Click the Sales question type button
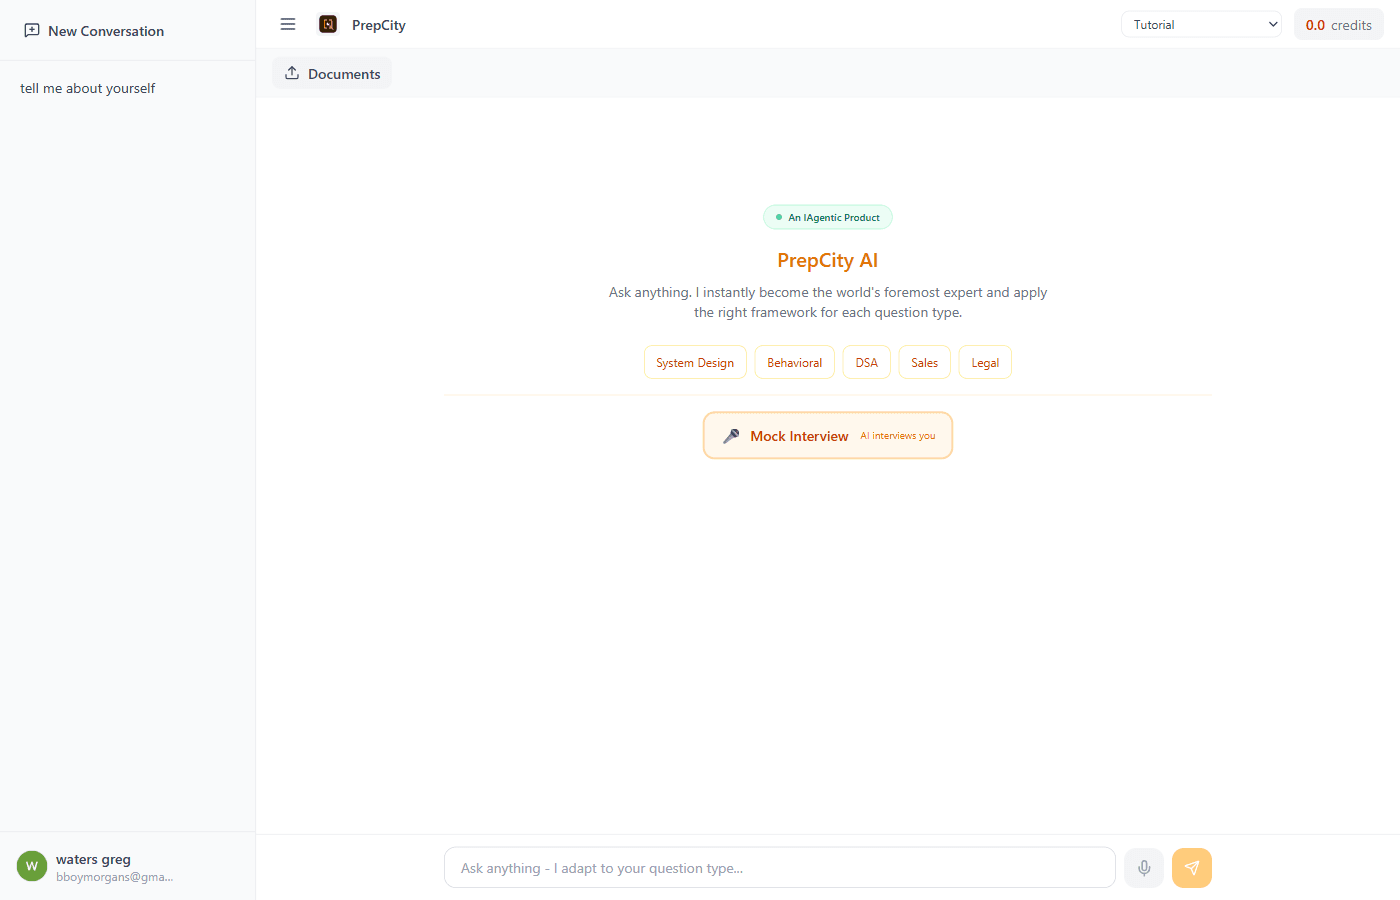This screenshot has height=900, width=1400. click(923, 362)
